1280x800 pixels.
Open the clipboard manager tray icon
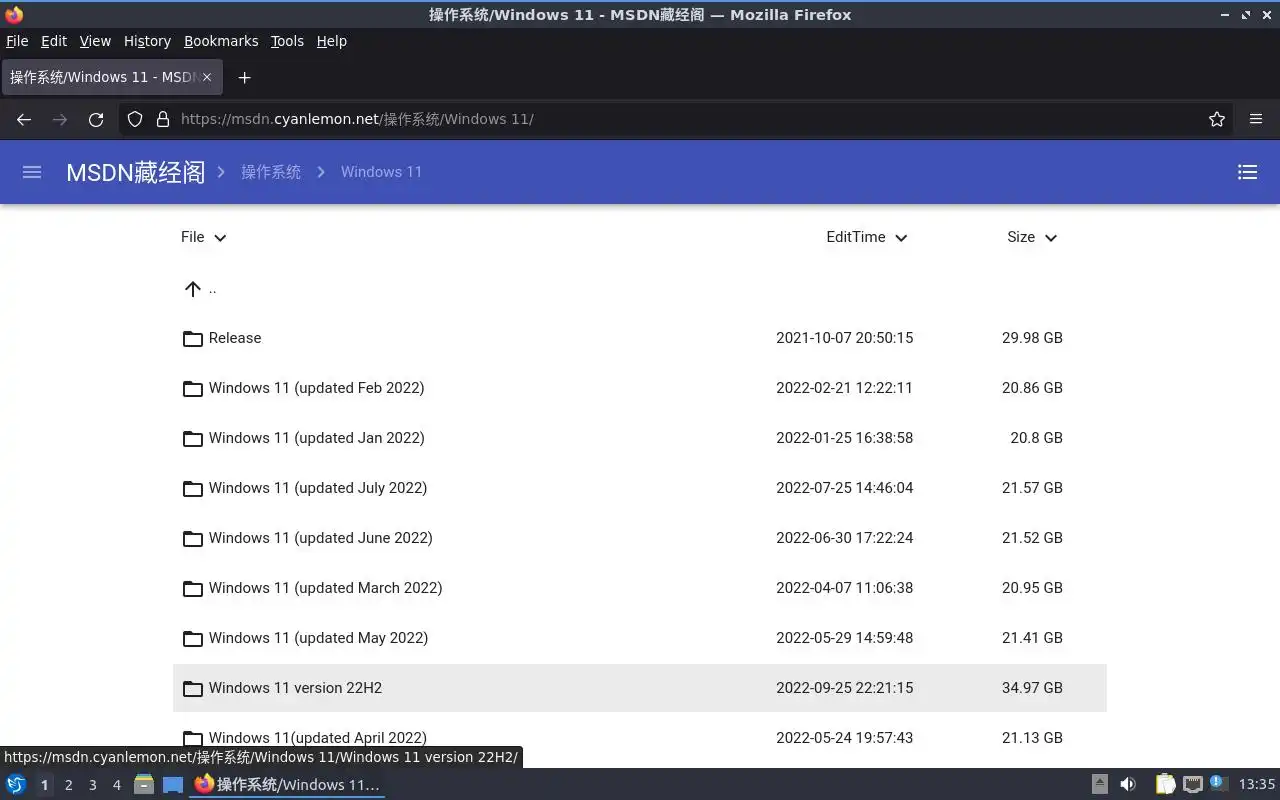pyautogui.click(x=1165, y=784)
